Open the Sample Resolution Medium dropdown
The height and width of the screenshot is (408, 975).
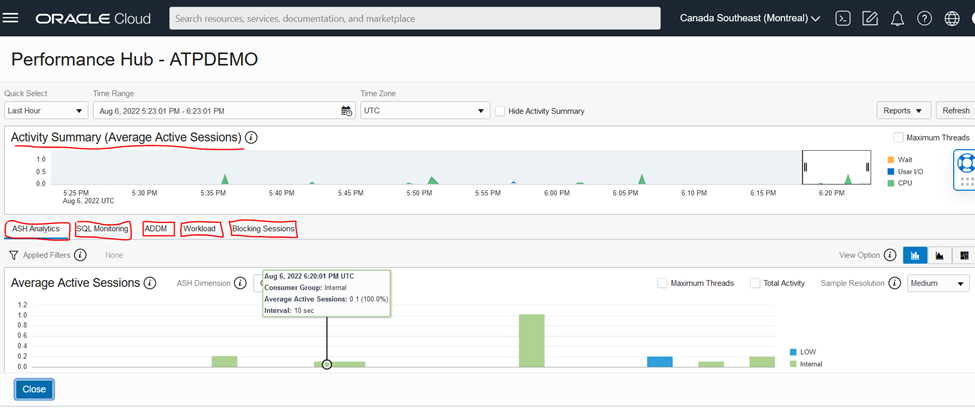click(x=938, y=283)
